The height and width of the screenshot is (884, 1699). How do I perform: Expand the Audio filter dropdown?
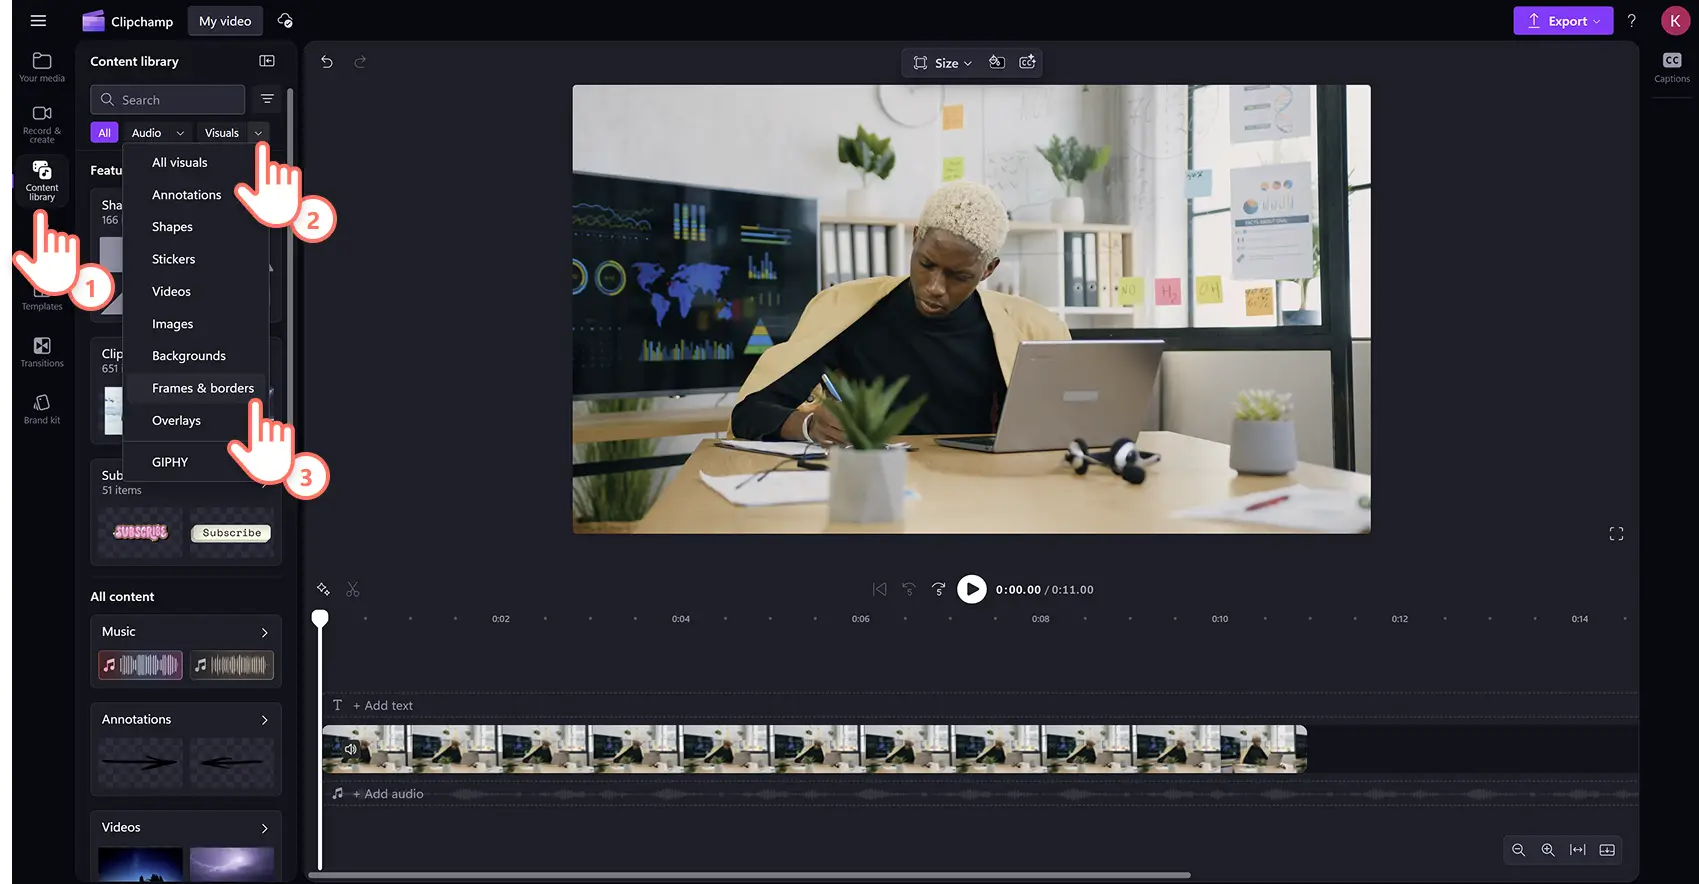pos(180,133)
